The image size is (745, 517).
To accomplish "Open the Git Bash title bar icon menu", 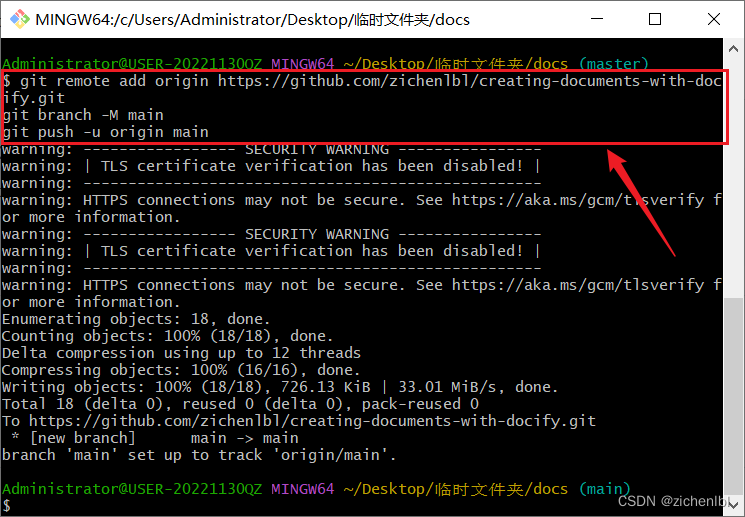I will pos(19,19).
